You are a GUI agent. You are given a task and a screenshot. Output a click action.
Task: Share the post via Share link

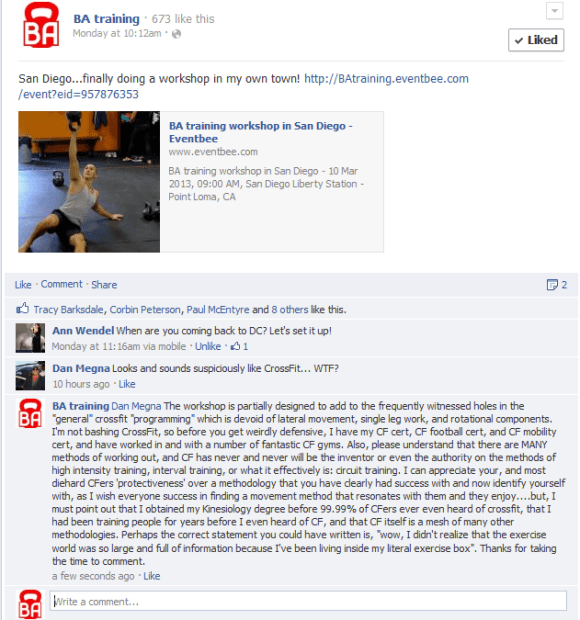(104, 285)
